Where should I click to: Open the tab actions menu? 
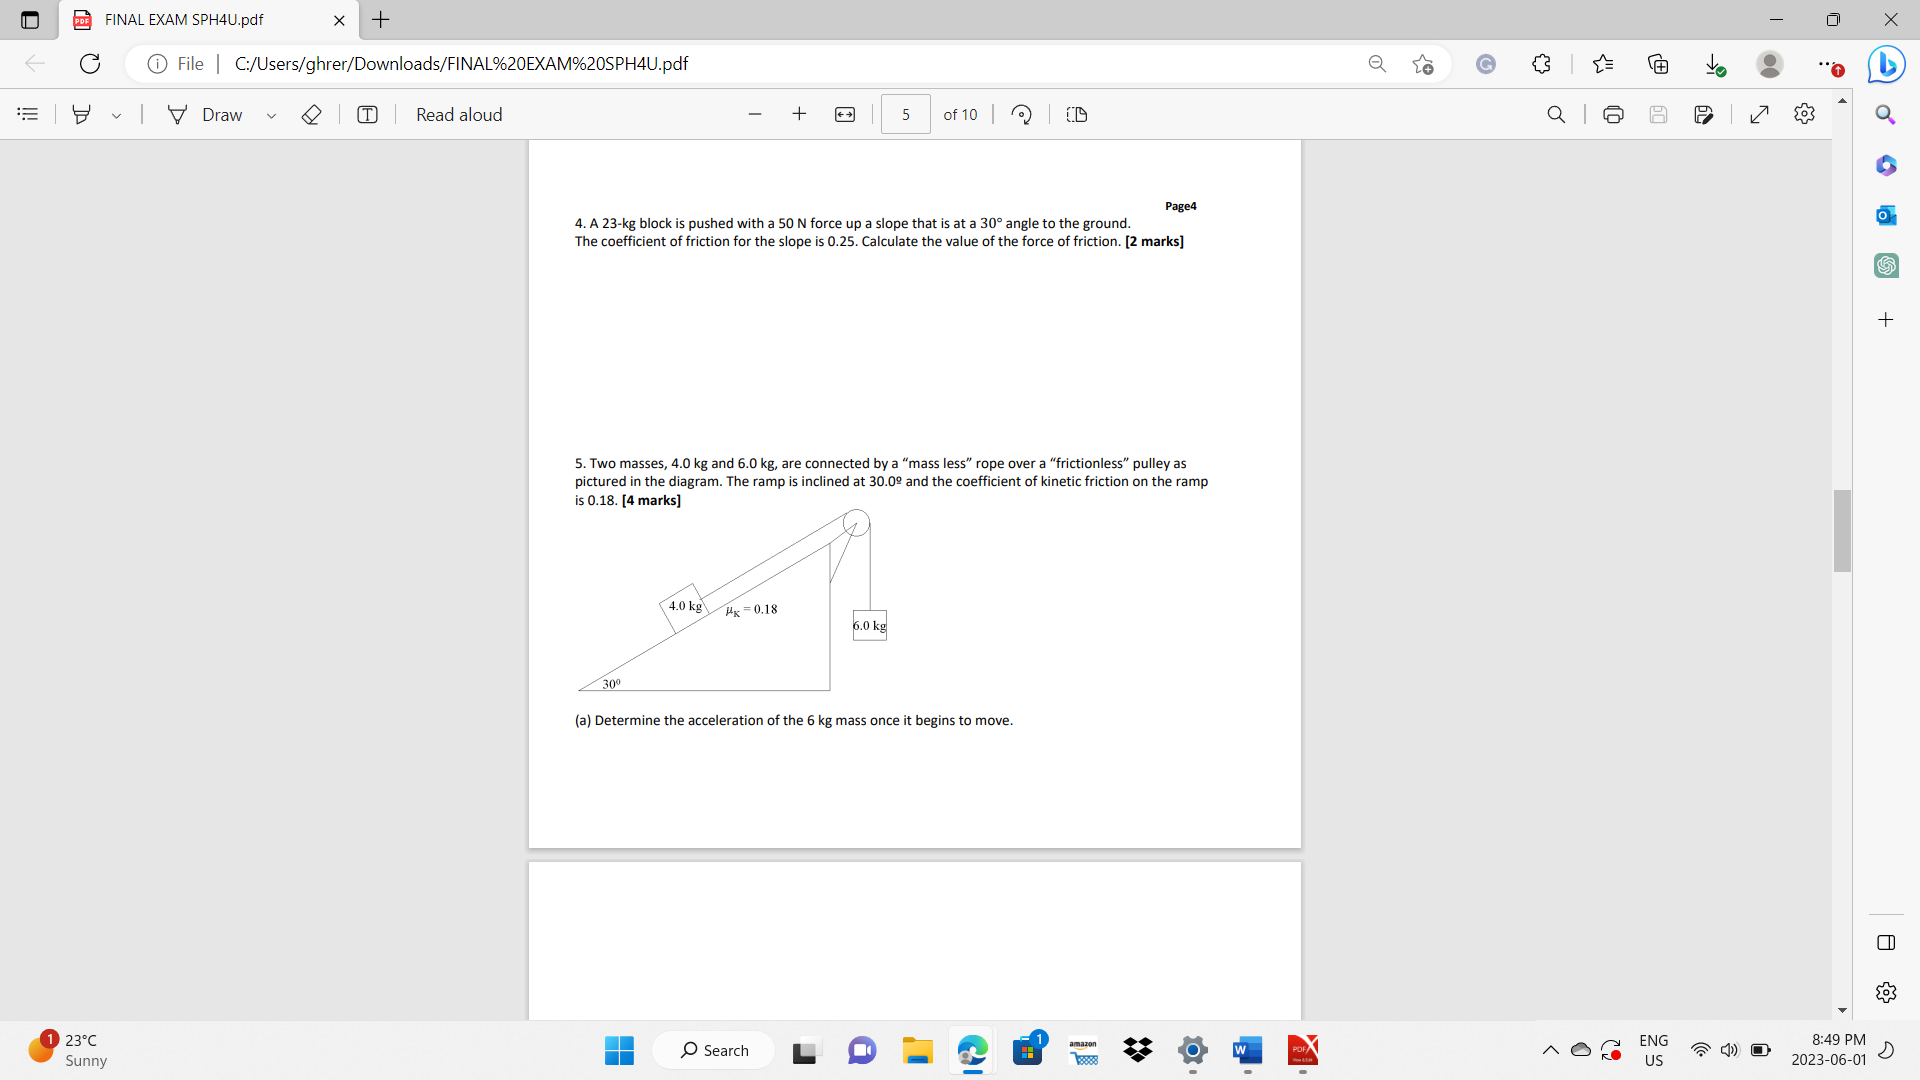(29, 19)
